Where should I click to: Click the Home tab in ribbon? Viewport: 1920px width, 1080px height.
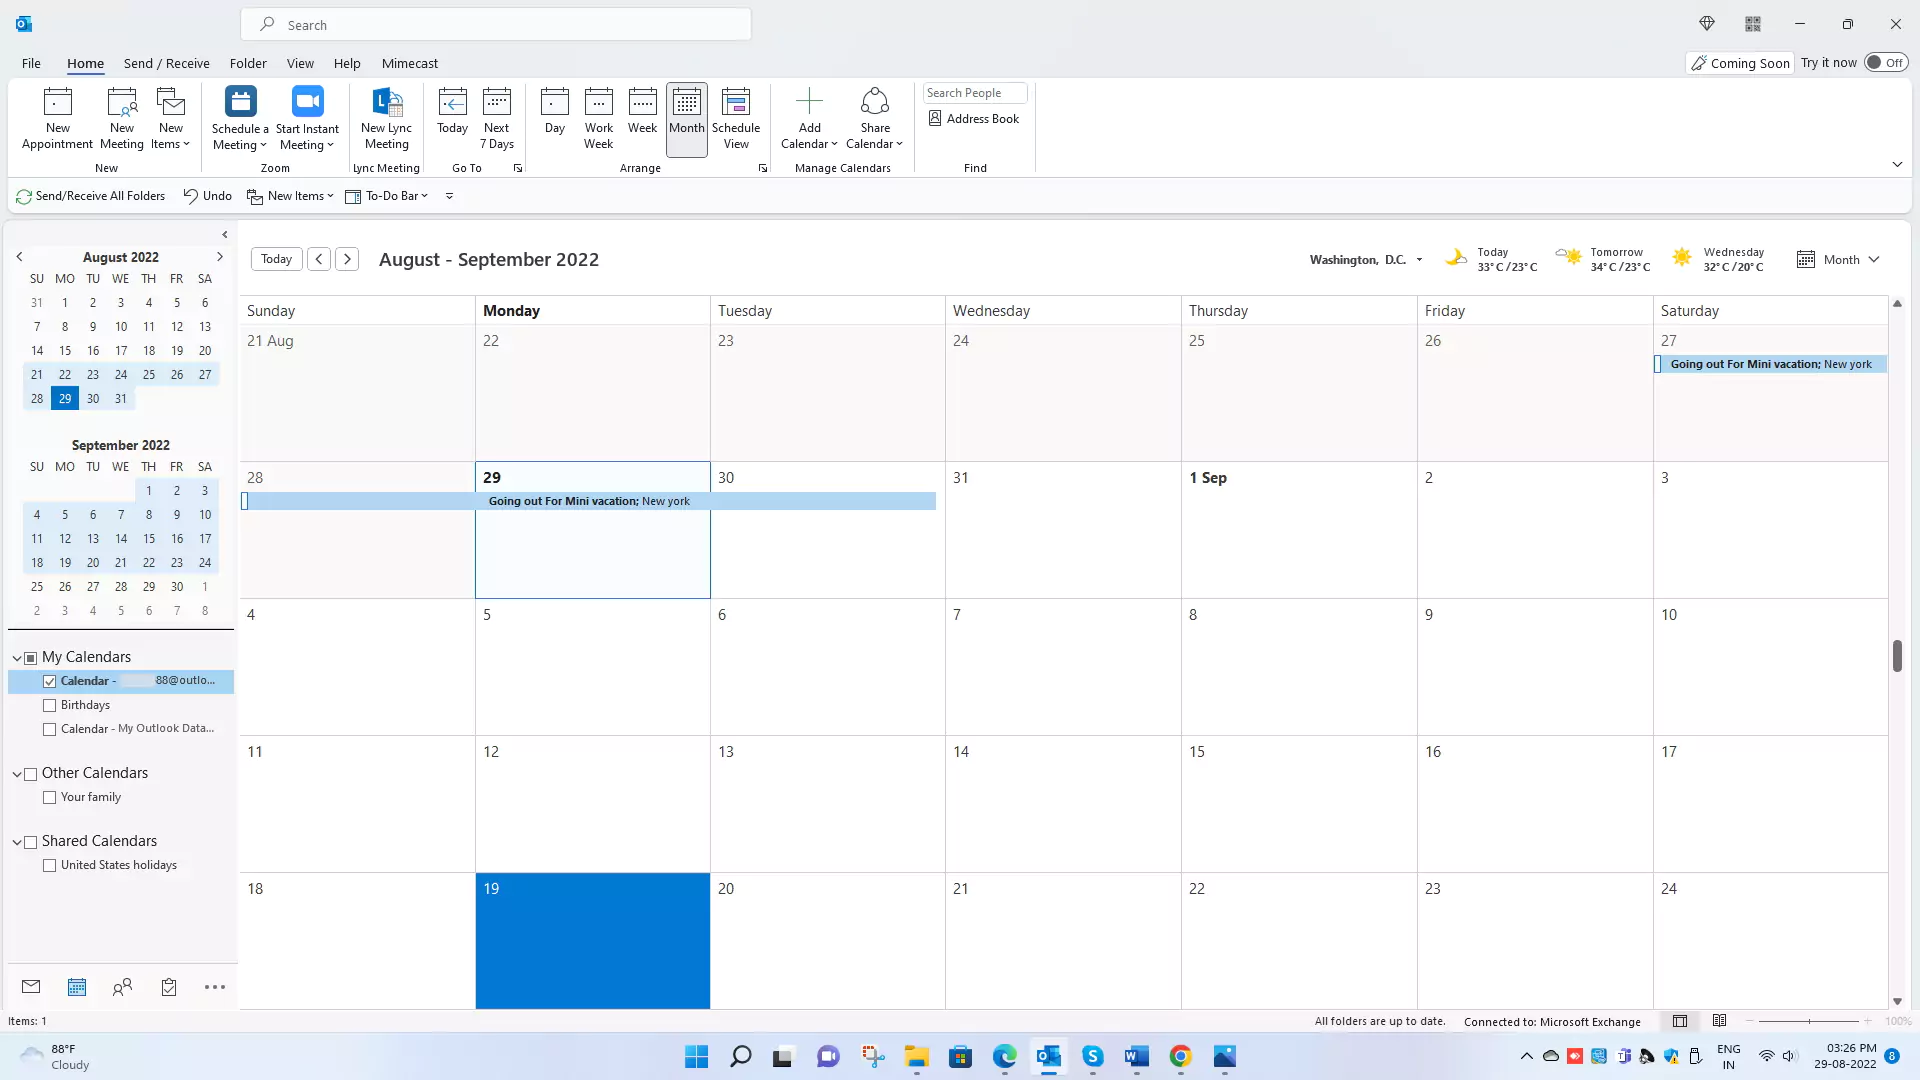click(x=84, y=62)
